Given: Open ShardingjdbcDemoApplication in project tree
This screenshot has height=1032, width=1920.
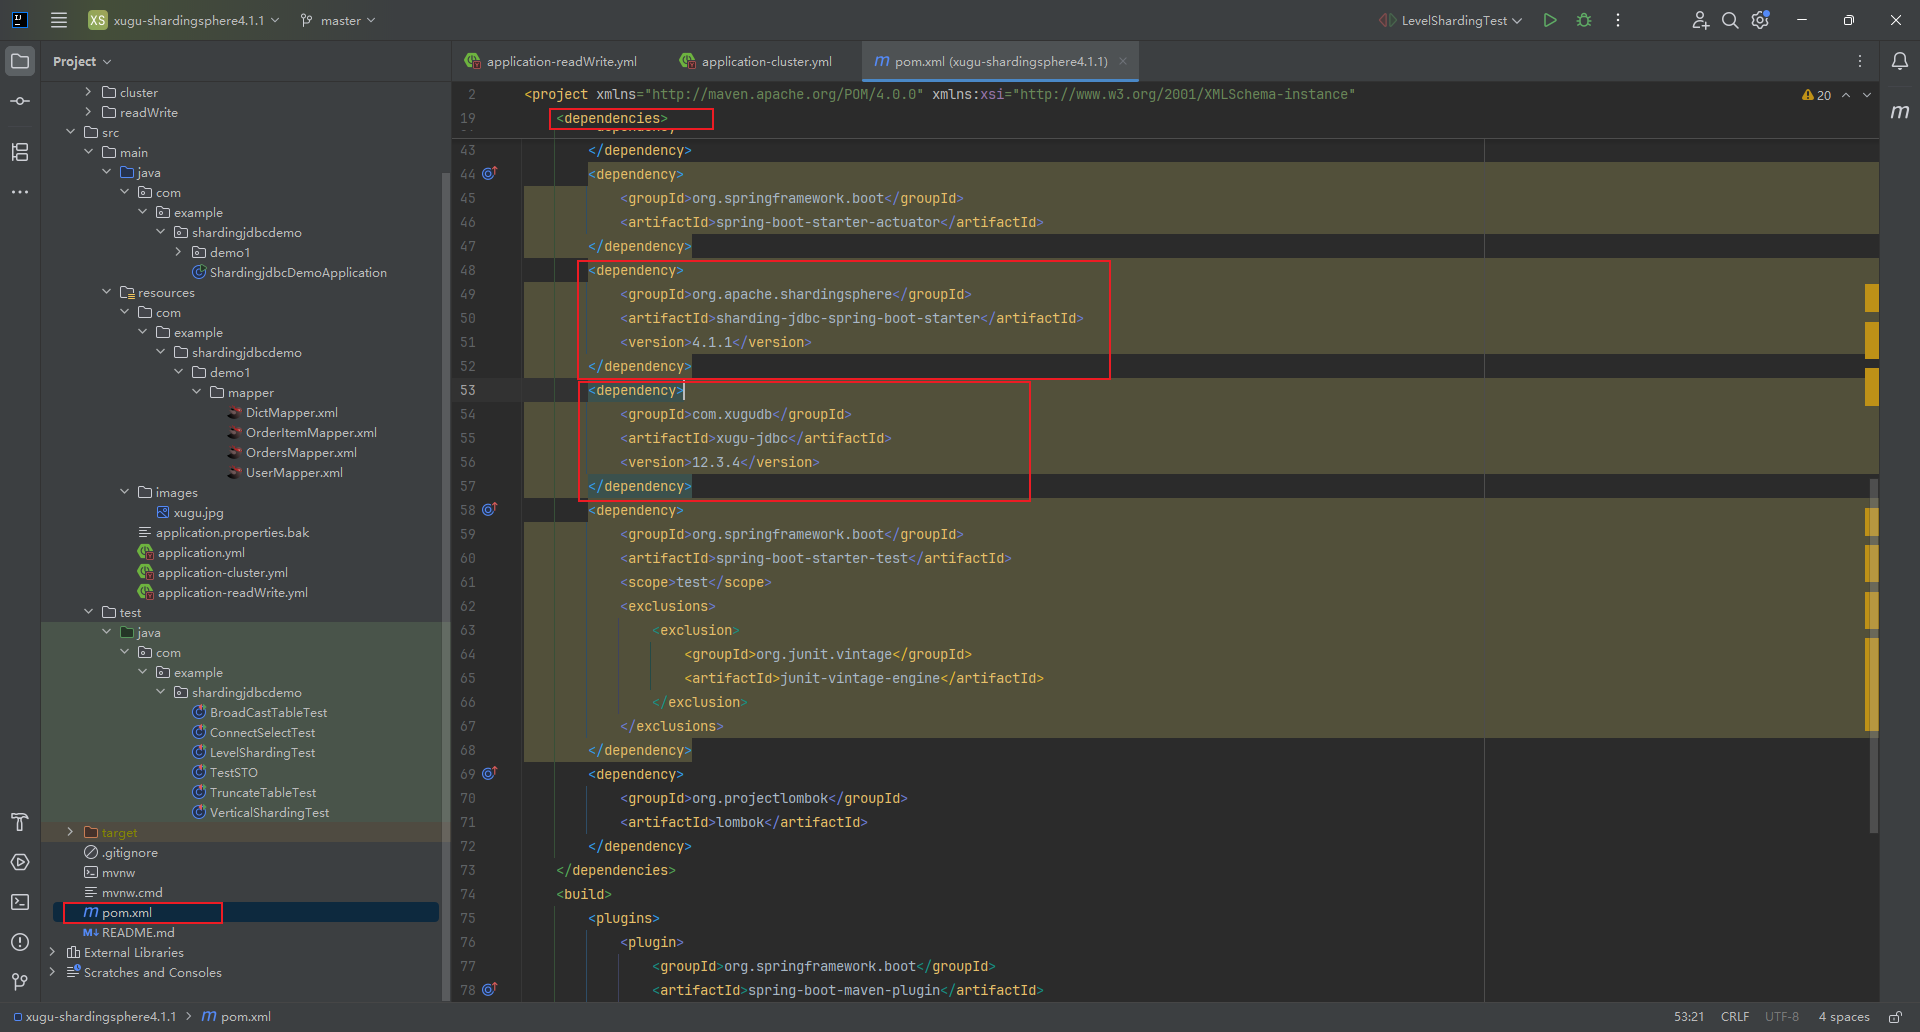Looking at the screenshot, I should click(x=297, y=272).
